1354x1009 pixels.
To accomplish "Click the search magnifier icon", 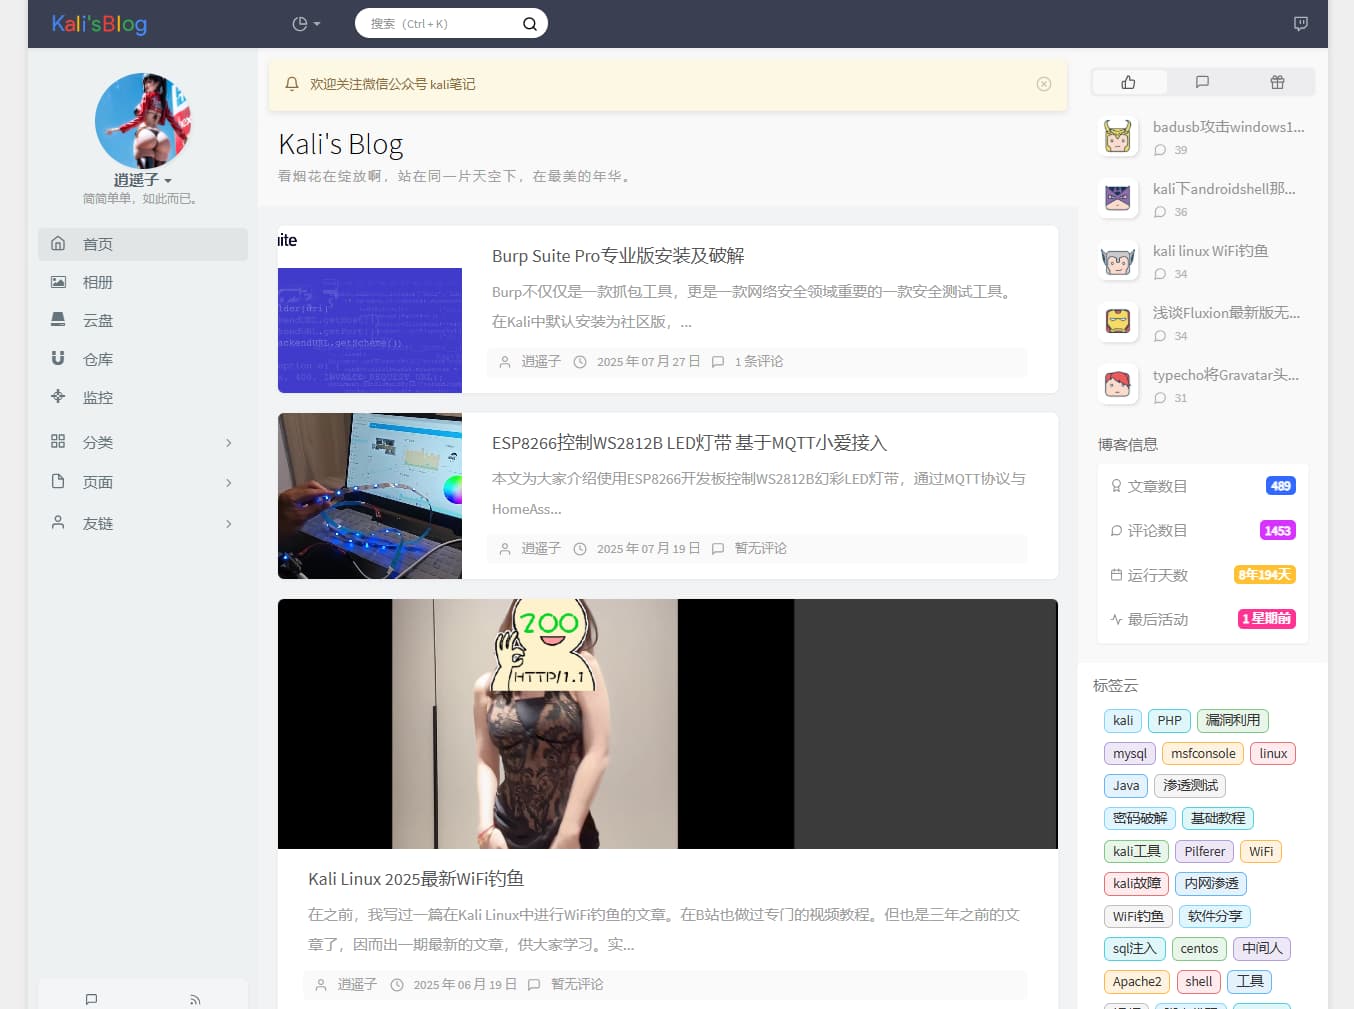I will [529, 24].
